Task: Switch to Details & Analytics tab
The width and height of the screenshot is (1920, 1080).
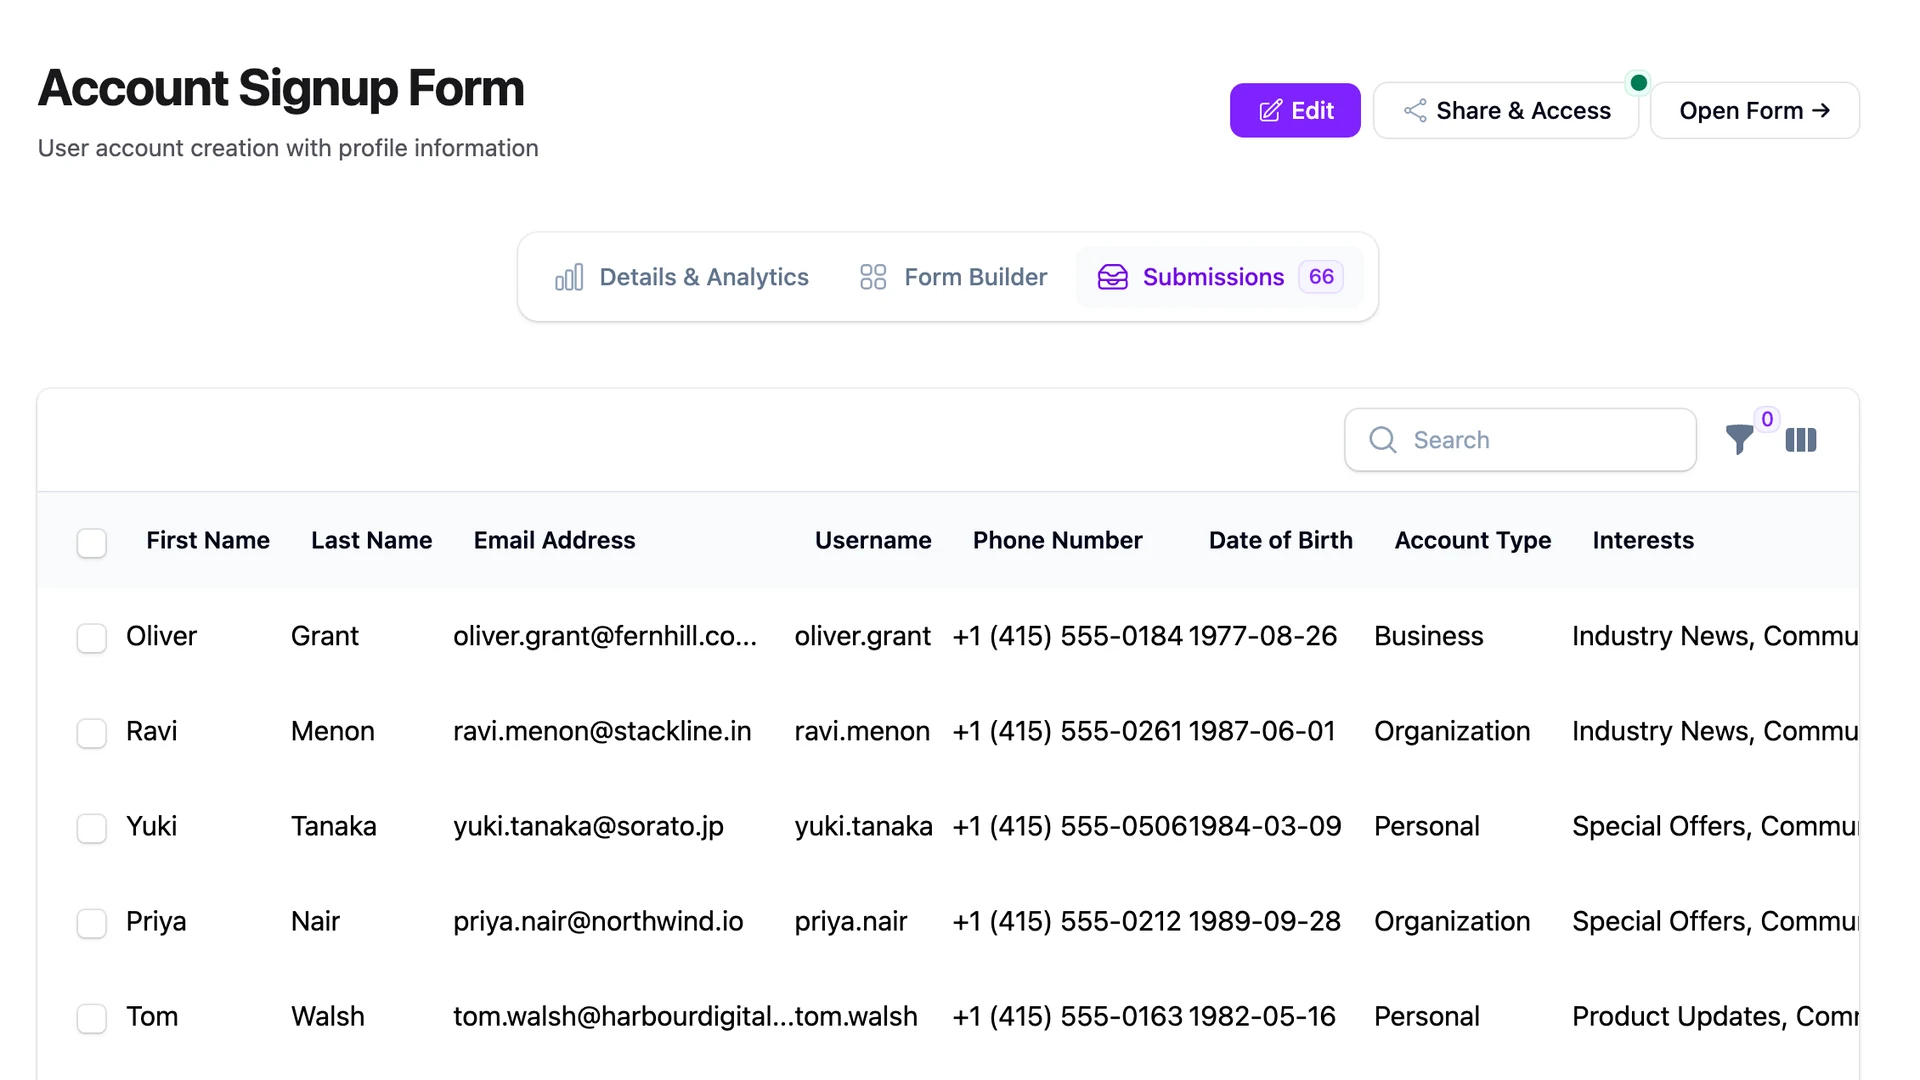Action: click(682, 277)
